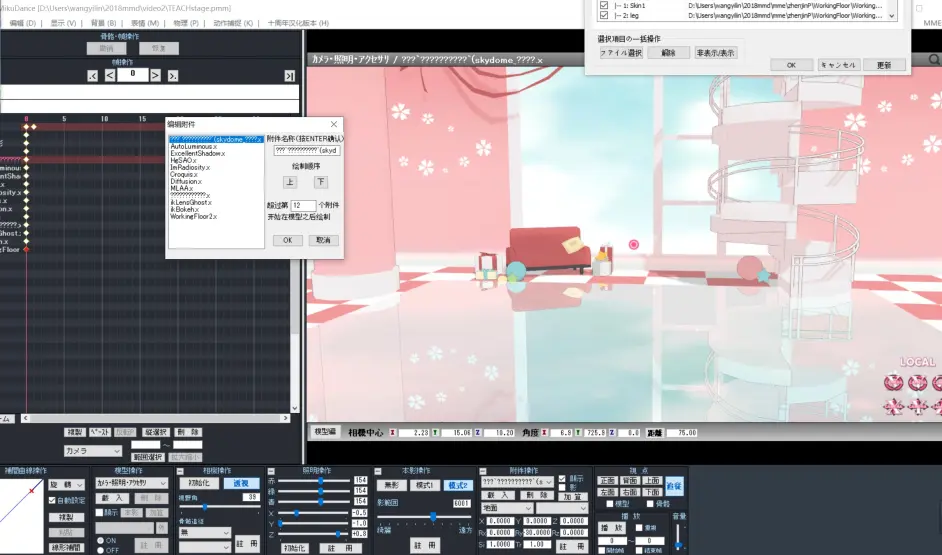Viewport: 942px width, 555px height.
Task: Click the '>|' go-to-end frame button
Action: [x=290, y=76]
